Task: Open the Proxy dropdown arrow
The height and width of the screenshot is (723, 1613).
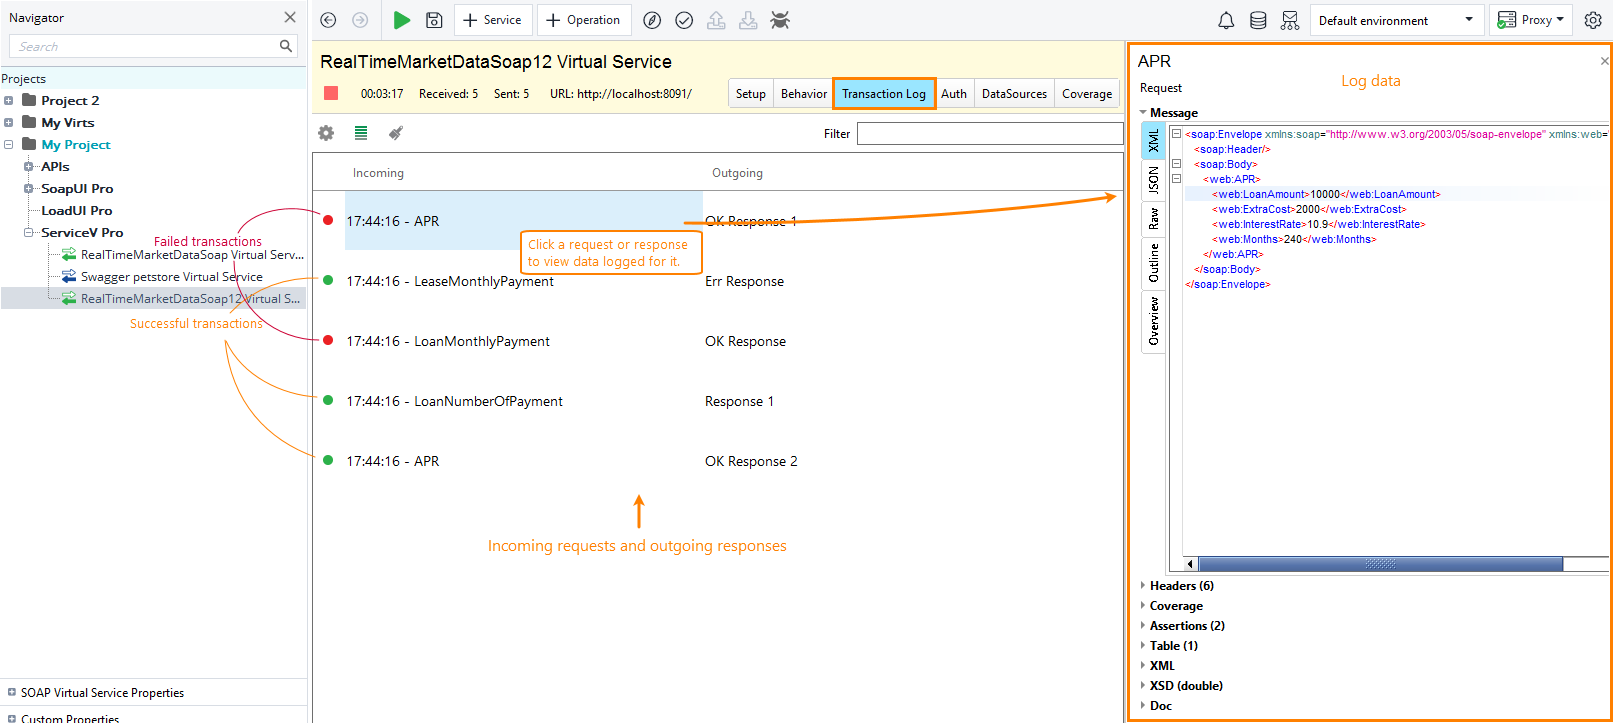Action: pos(1560,20)
